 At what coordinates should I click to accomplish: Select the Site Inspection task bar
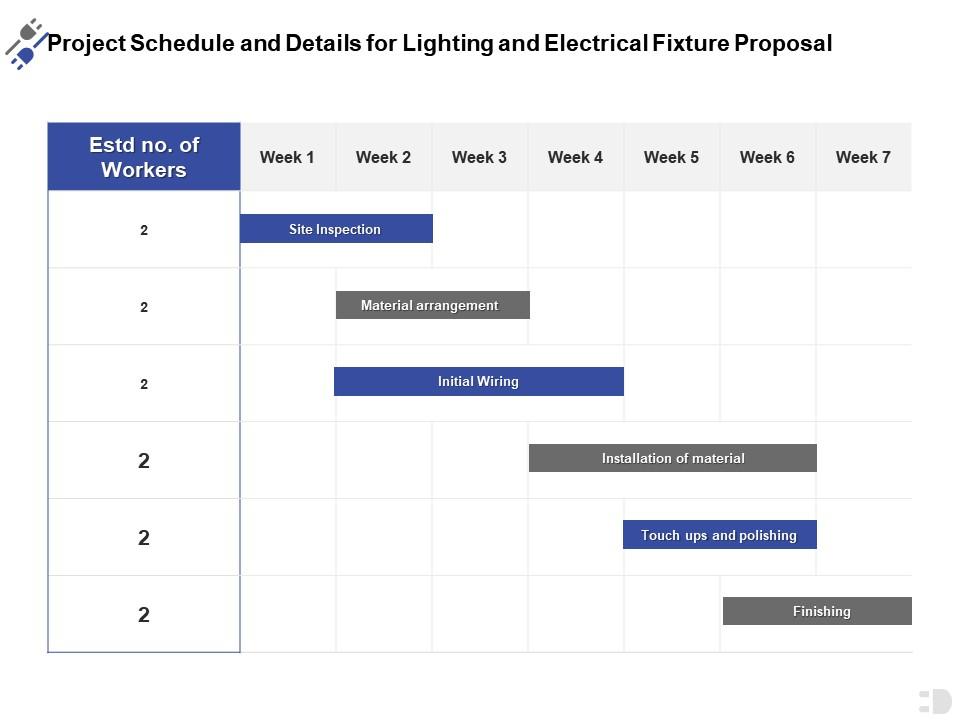coord(336,229)
